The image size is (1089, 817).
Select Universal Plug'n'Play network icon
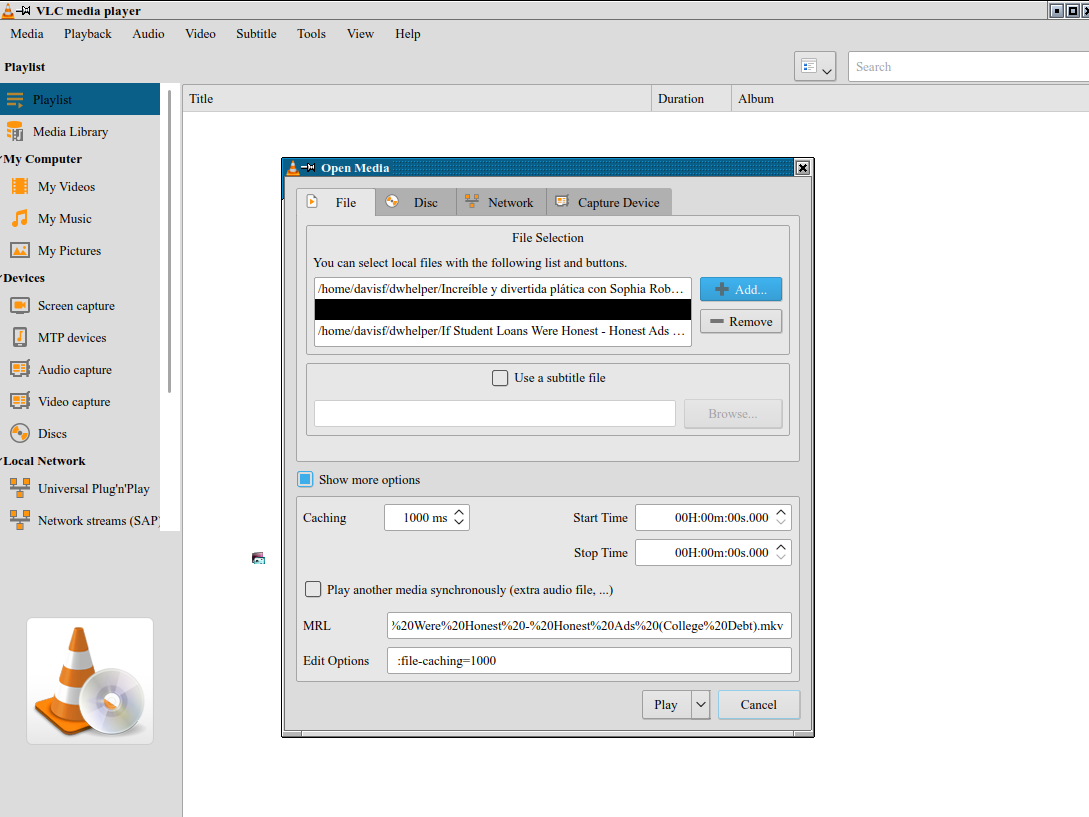click(x=20, y=488)
